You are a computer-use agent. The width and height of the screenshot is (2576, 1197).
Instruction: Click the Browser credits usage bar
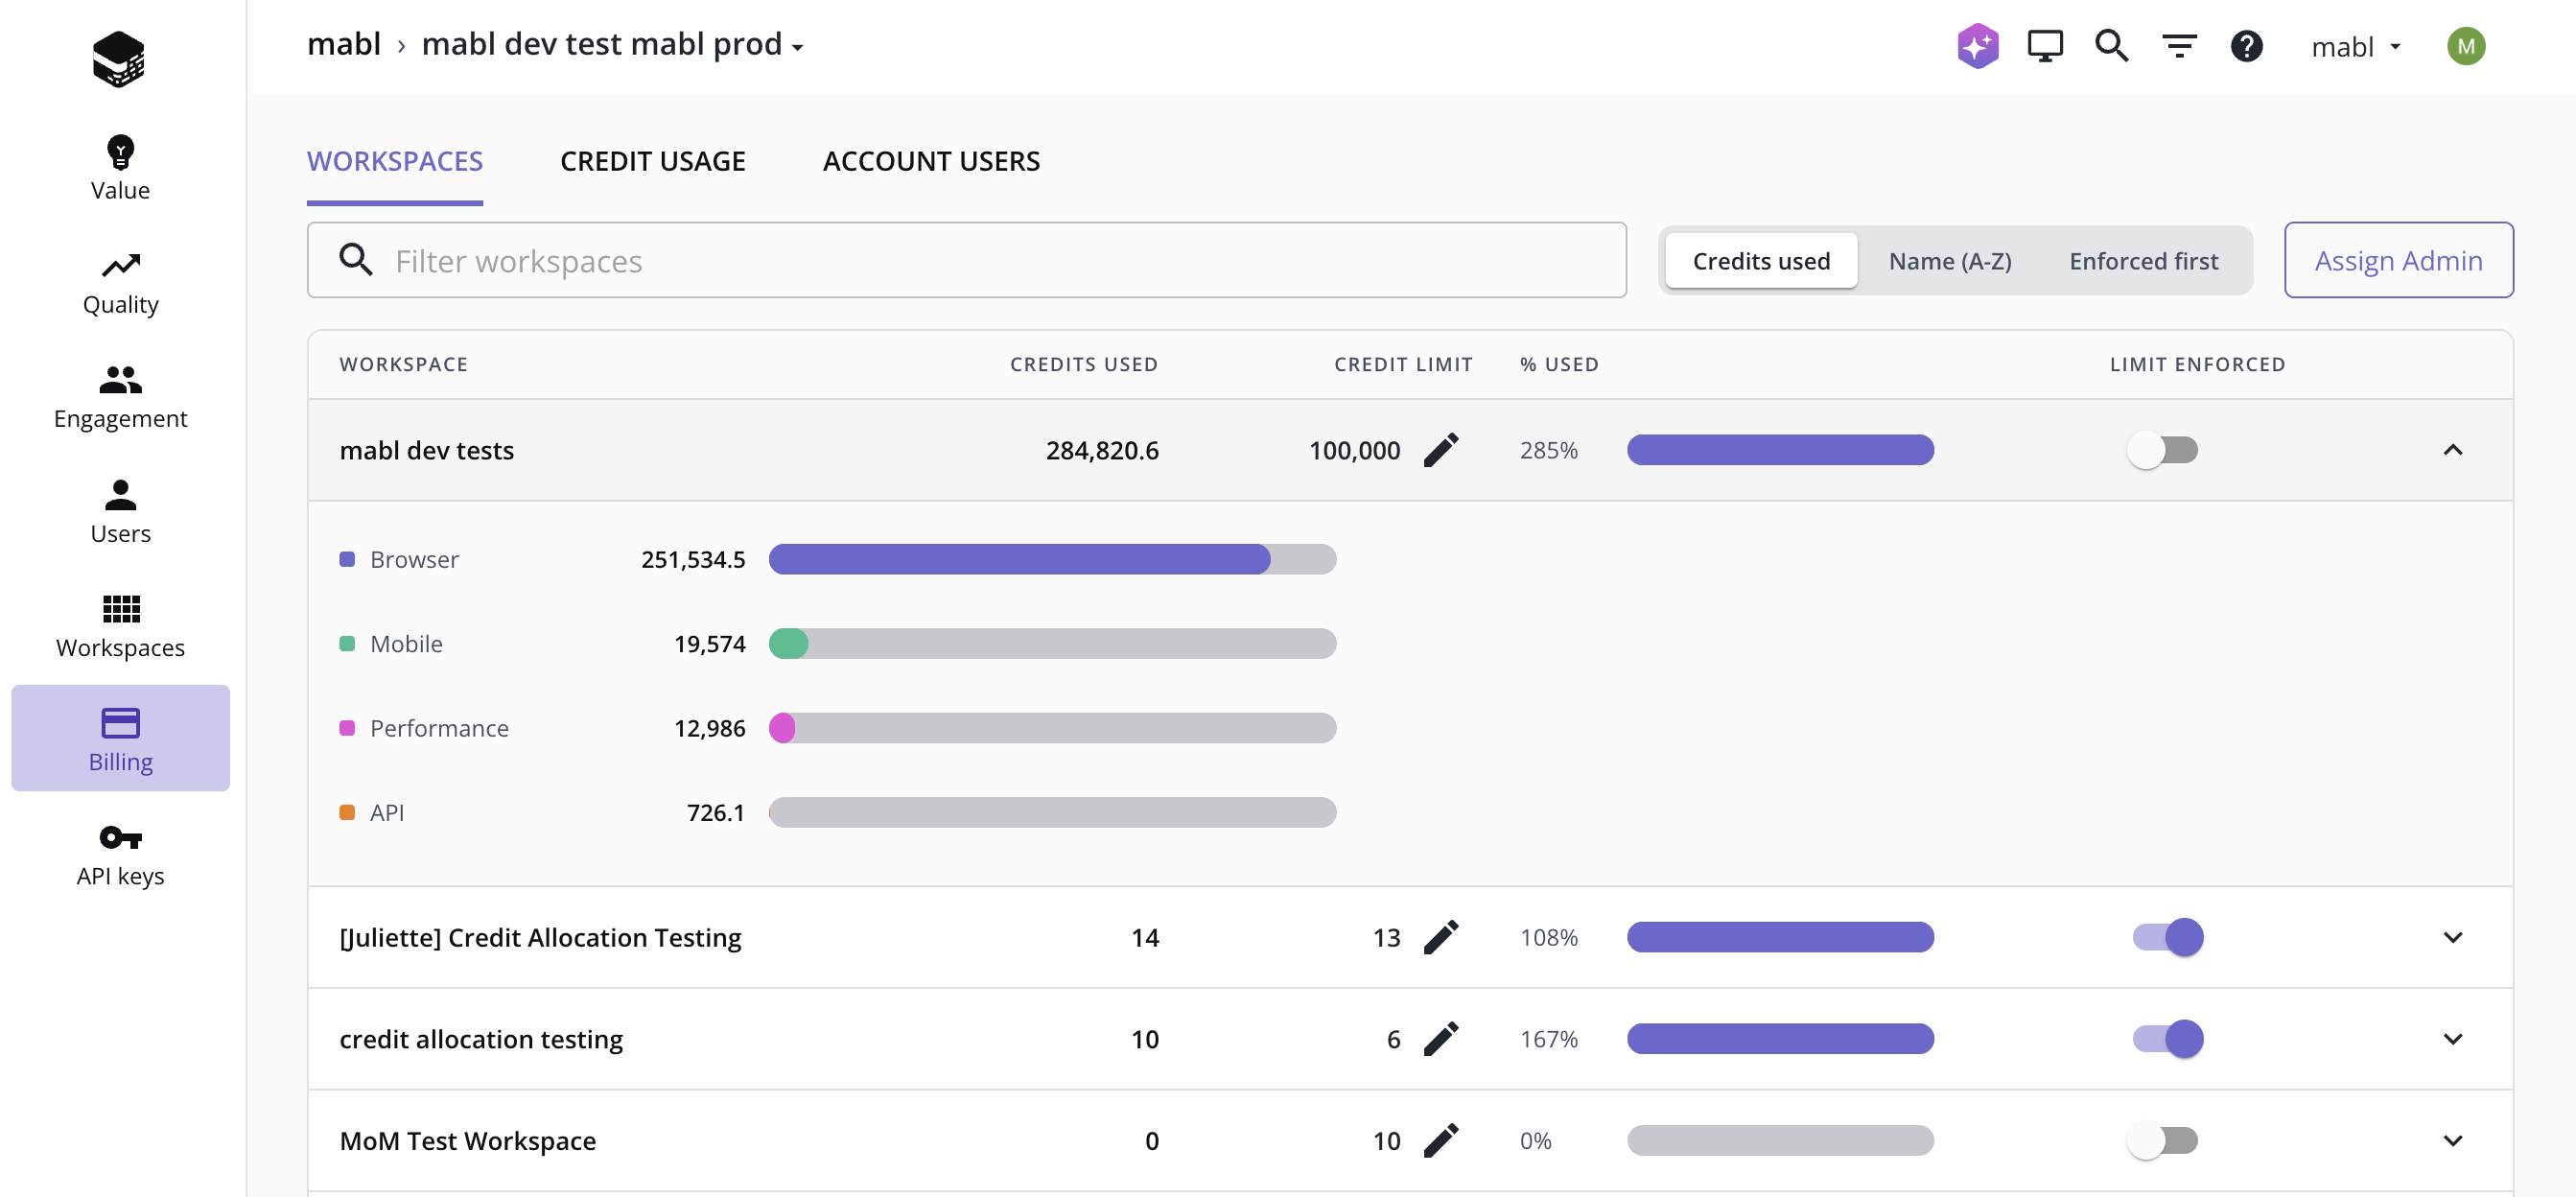click(x=1052, y=559)
